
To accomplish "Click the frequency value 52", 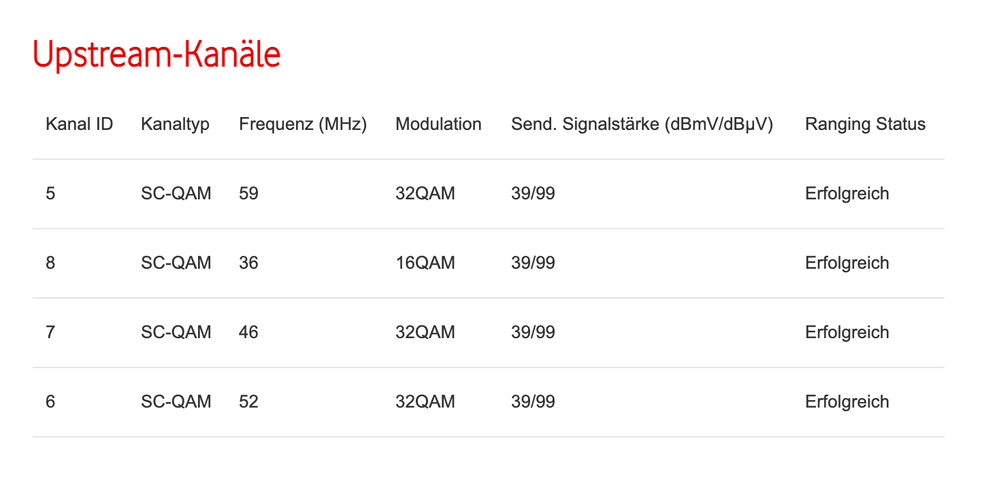I will [249, 402].
